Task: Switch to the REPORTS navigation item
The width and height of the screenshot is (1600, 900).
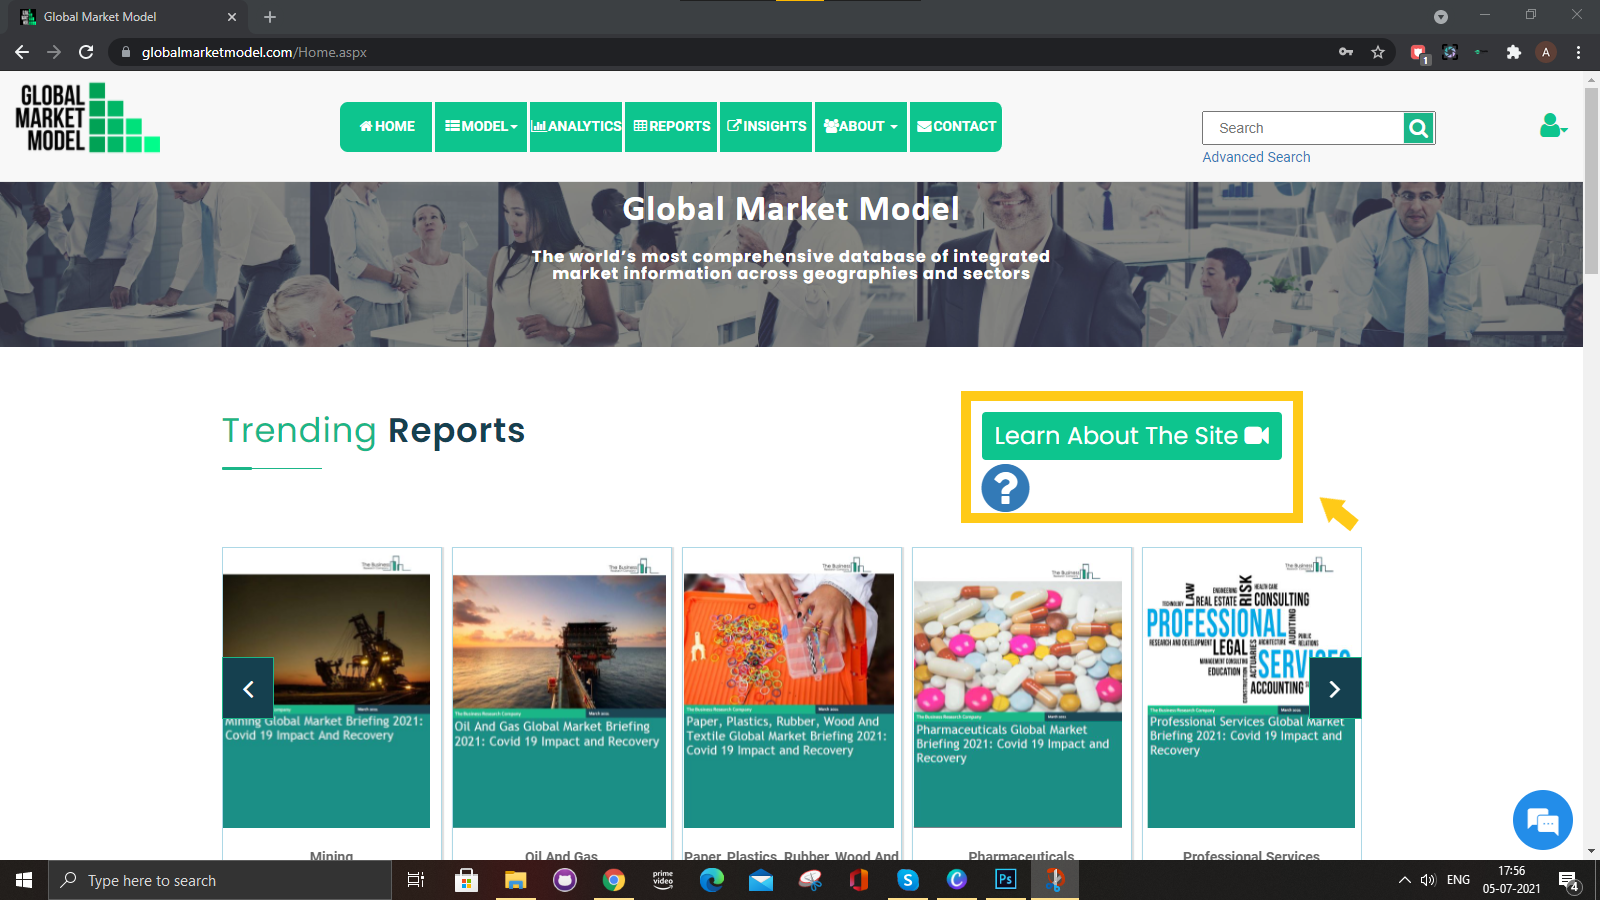Action: [671, 127]
